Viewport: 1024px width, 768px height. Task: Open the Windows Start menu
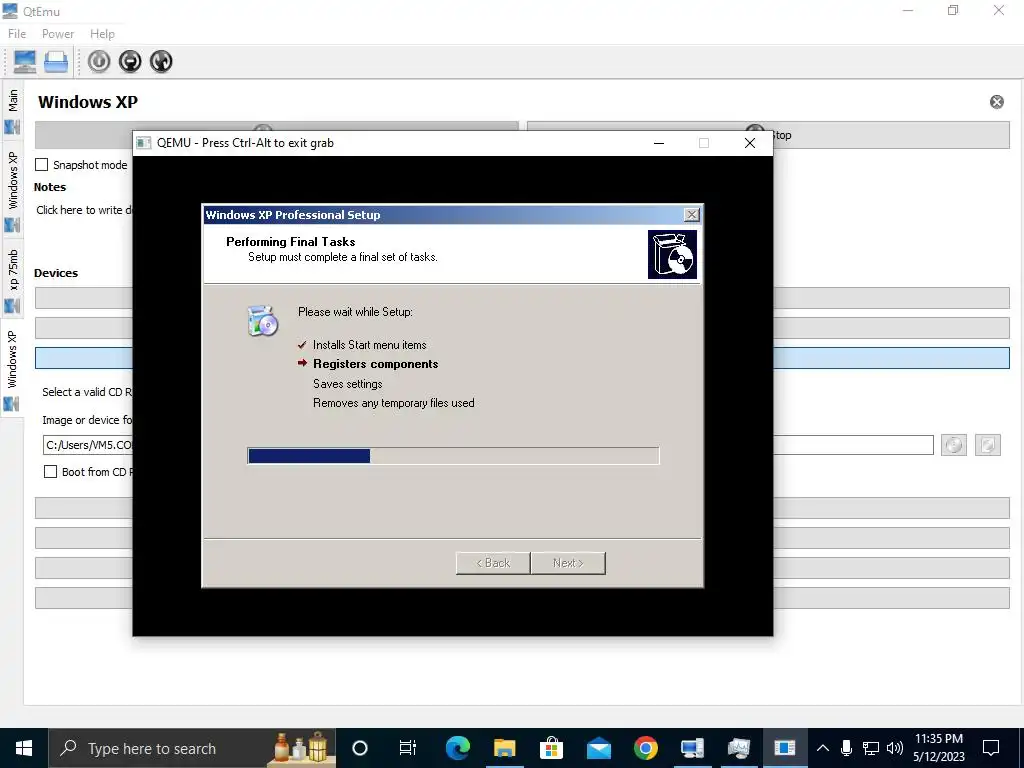[x=24, y=748]
